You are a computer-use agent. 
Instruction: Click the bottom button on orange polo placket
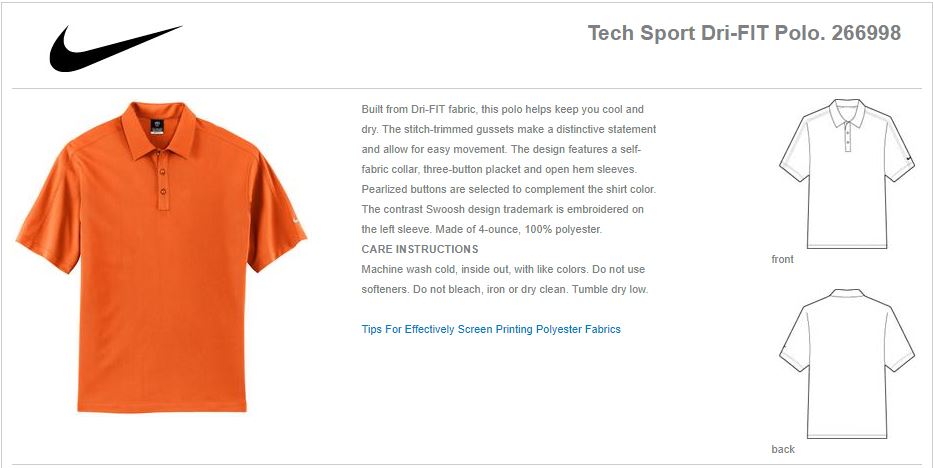point(163,191)
